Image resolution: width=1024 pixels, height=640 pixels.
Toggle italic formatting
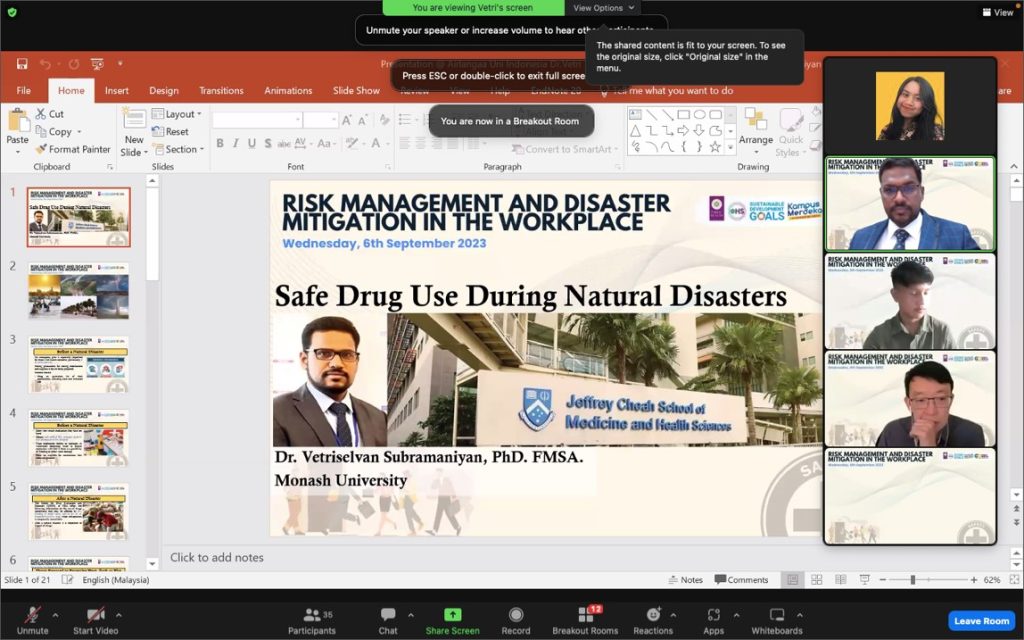pos(236,143)
